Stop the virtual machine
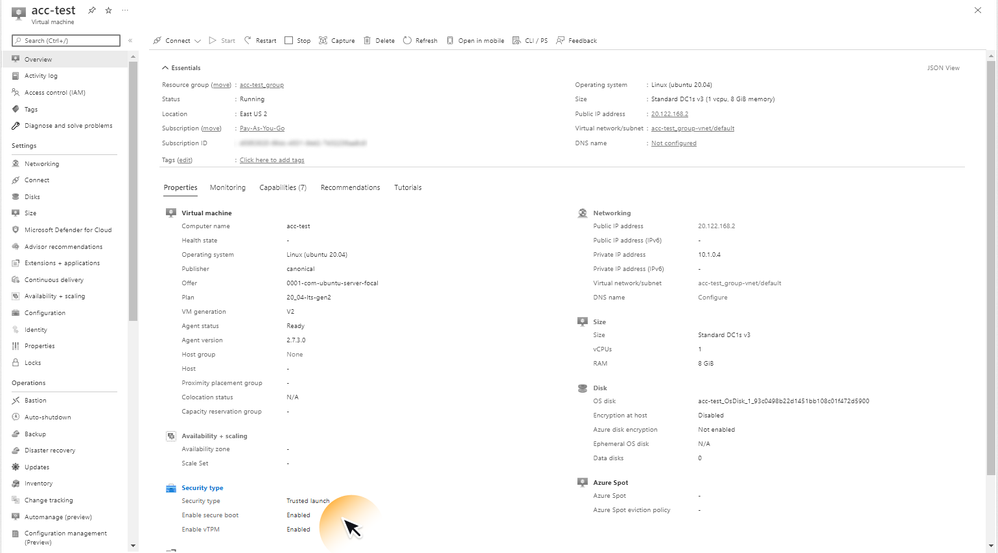 [297, 40]
